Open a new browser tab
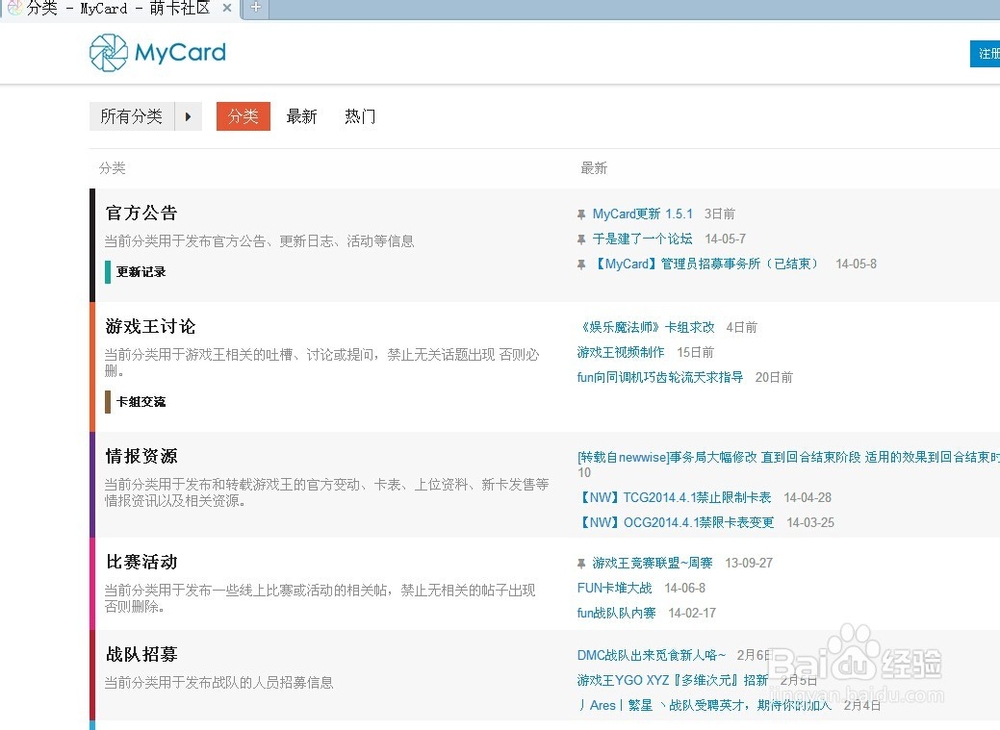This screenshot has width=1000, height=730. (256, 8)
